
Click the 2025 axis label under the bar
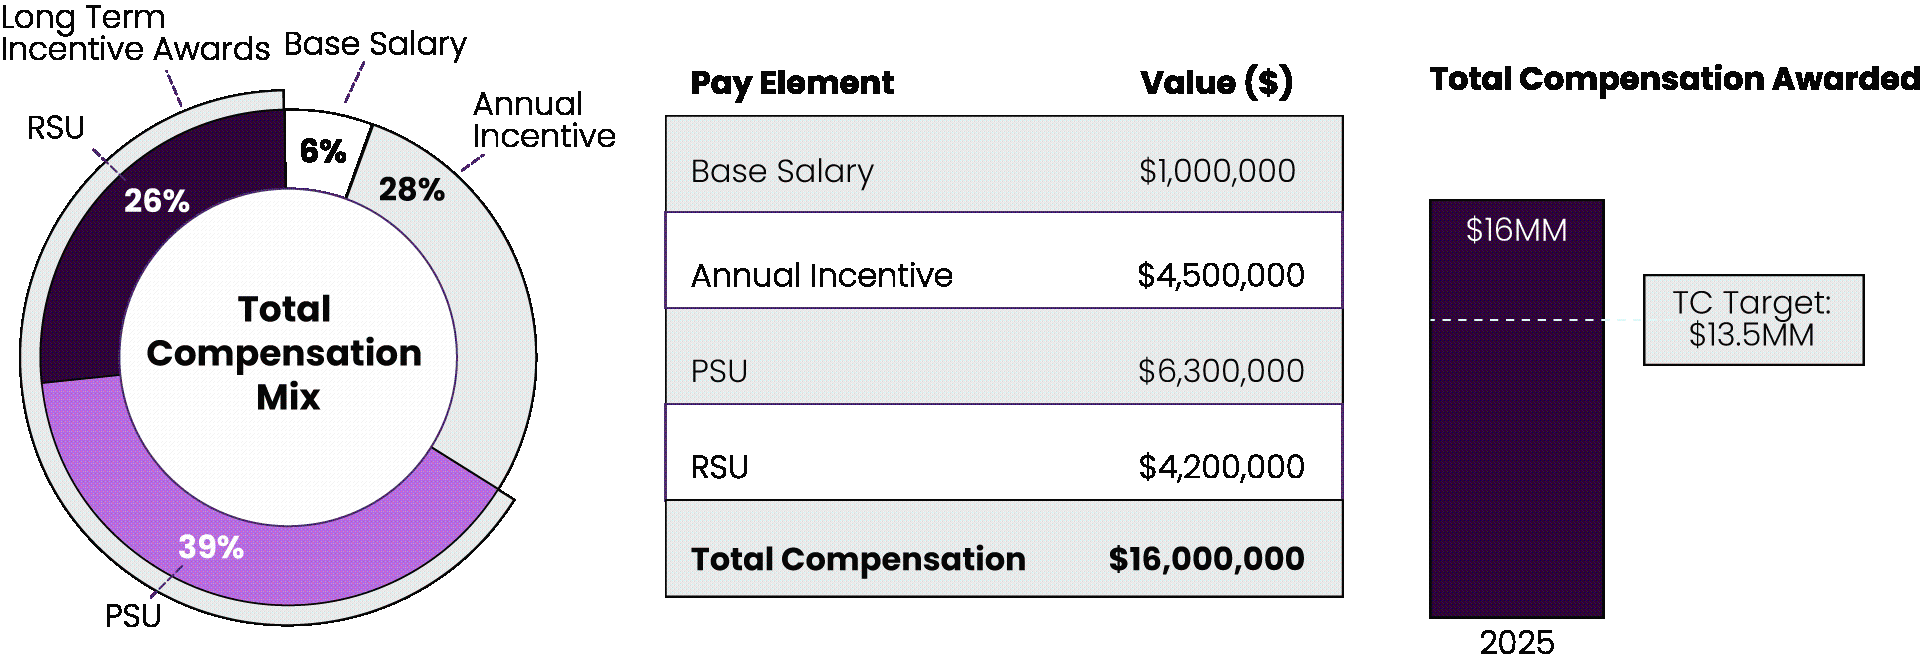pyautogui.click(x=1516, y=642)
